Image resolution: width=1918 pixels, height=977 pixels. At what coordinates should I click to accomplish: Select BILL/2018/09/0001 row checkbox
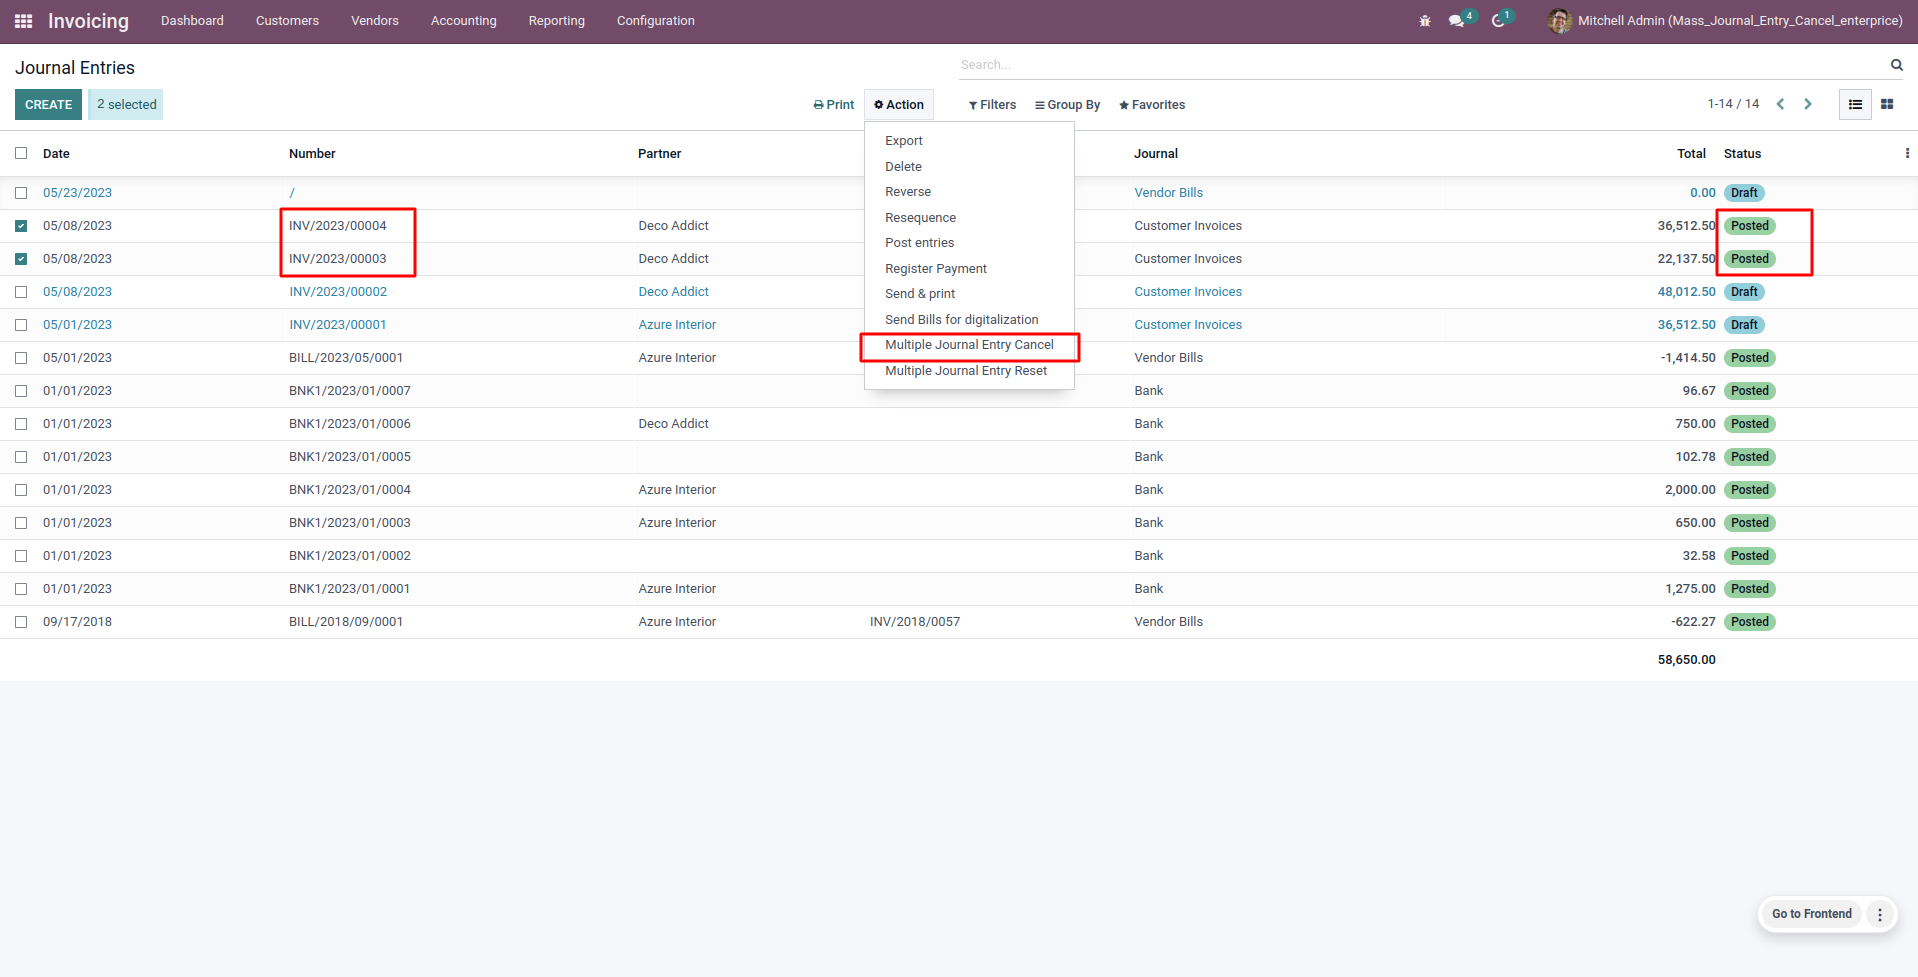[x=21, y=622]
